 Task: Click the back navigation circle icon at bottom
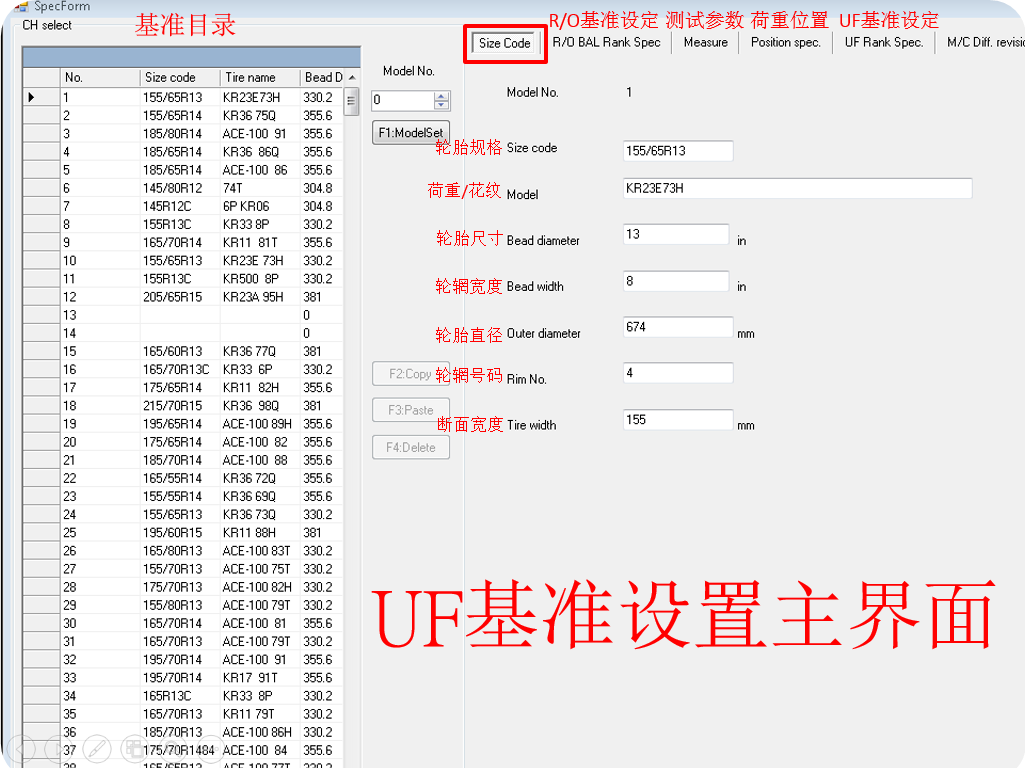point(22,748)
